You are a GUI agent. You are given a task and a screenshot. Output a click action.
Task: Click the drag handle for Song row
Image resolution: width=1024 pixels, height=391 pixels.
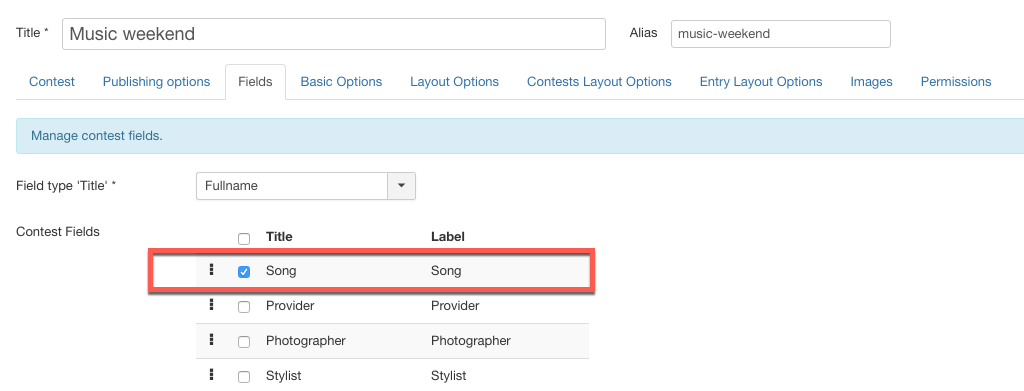(211, 269)
